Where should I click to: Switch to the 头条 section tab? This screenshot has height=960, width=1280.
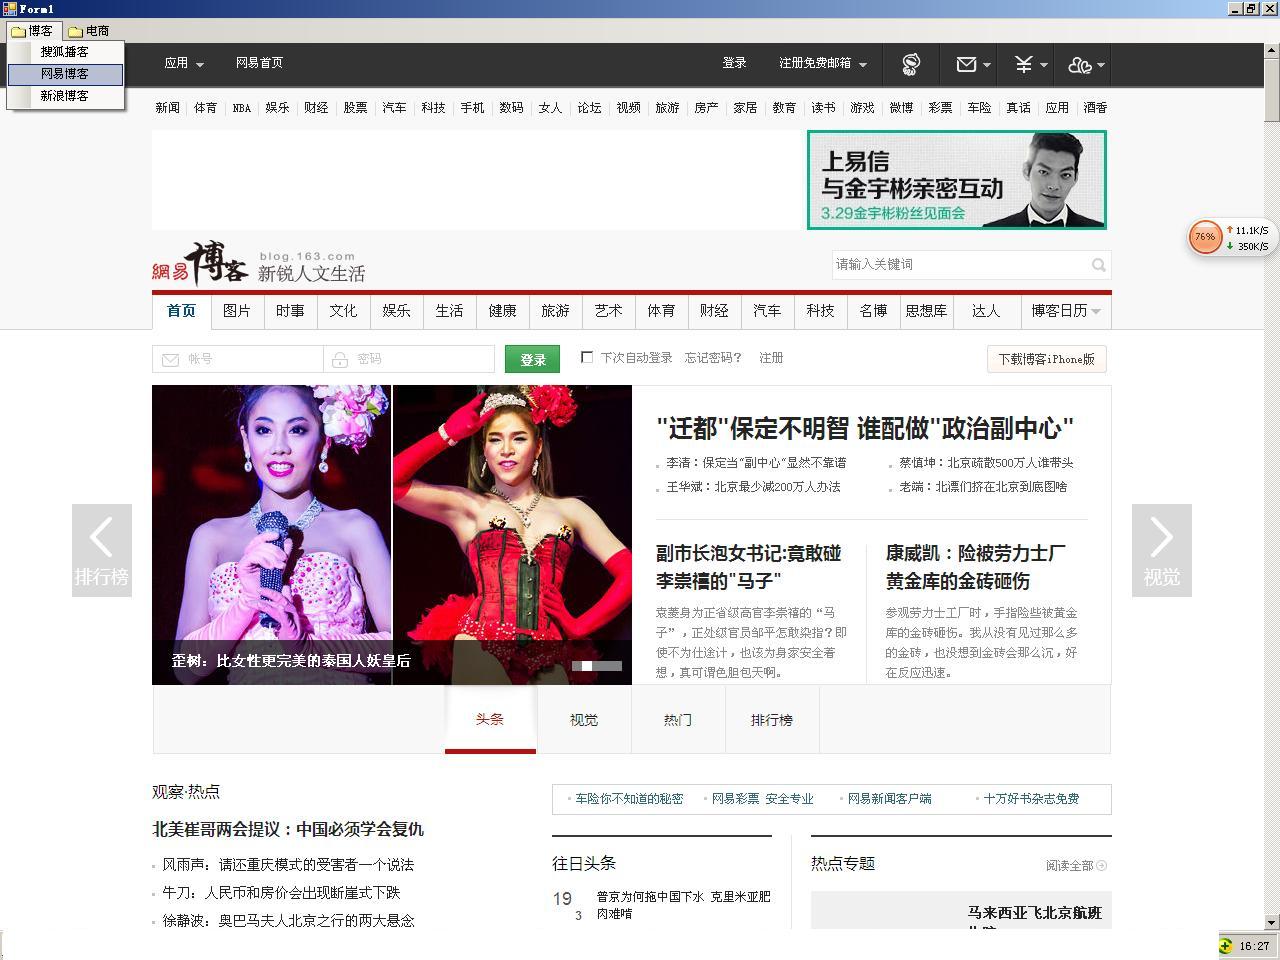[x=490, y=720]
